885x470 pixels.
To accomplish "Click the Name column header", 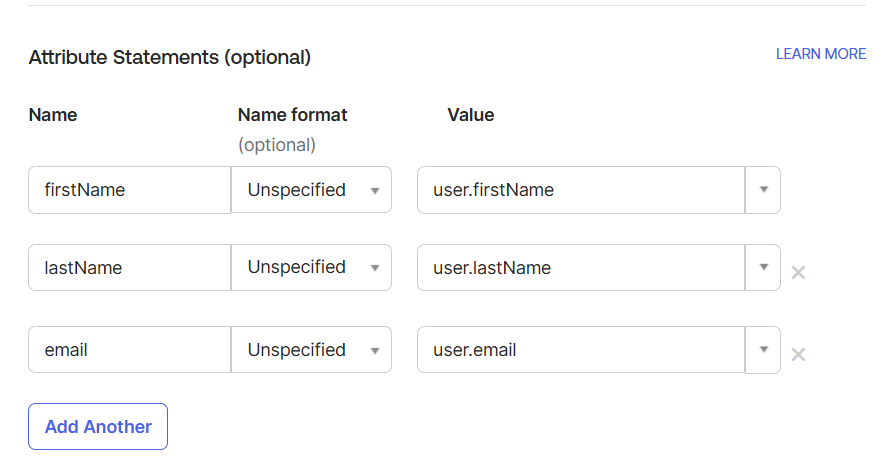I will coord(53,115).
